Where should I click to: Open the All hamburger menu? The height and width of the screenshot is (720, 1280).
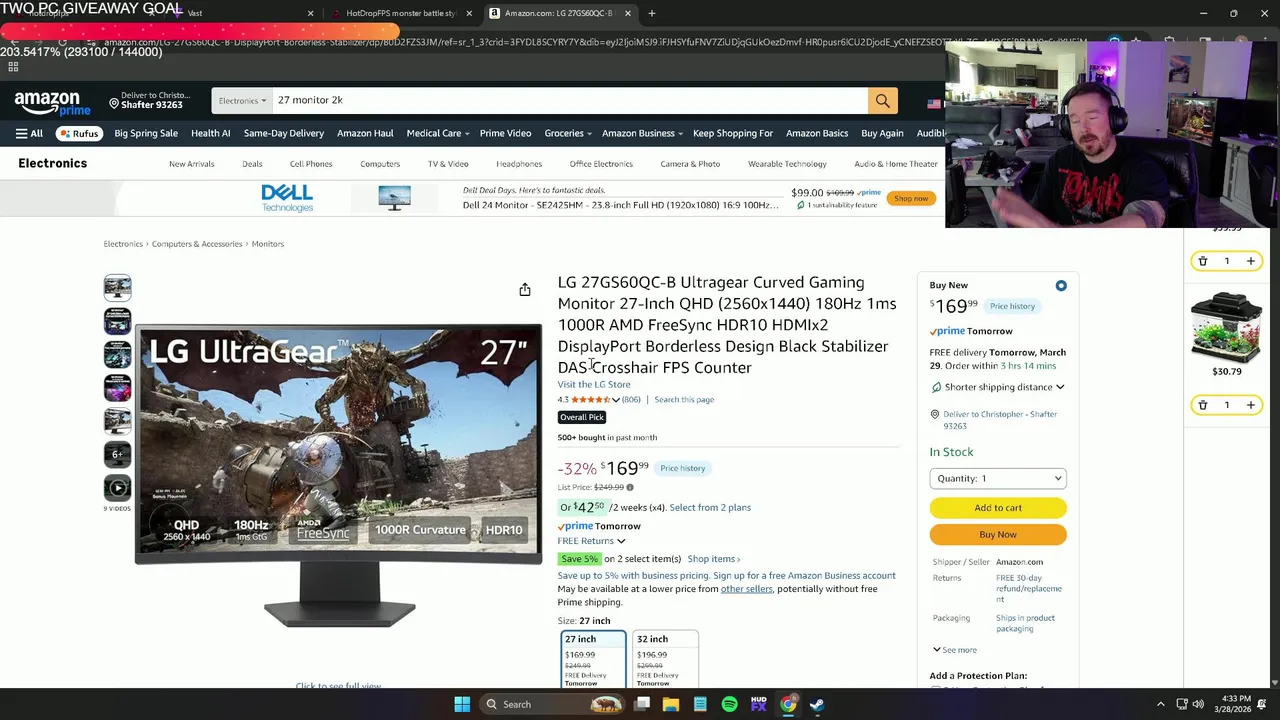pyautogui.click(x=29, y=133)
